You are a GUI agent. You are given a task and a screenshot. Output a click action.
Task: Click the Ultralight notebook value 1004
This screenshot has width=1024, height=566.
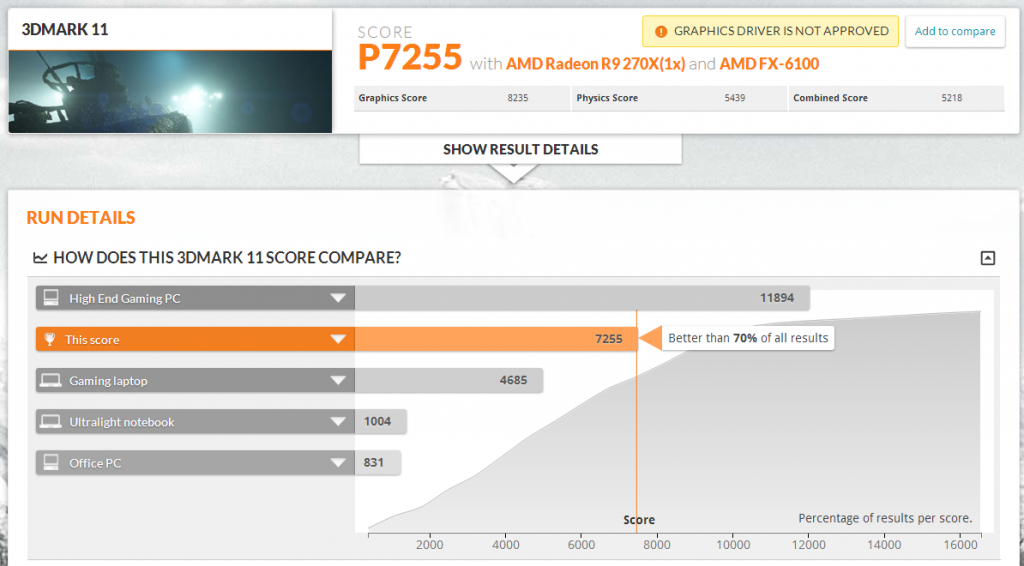[377, 421]
